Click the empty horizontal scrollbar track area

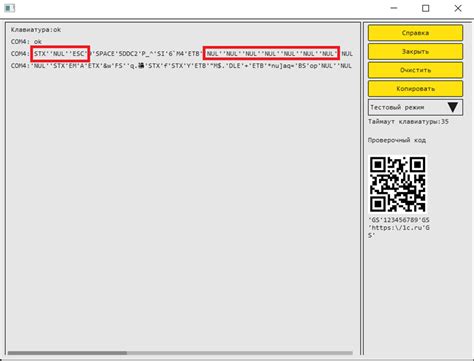[x=240, y=353]
